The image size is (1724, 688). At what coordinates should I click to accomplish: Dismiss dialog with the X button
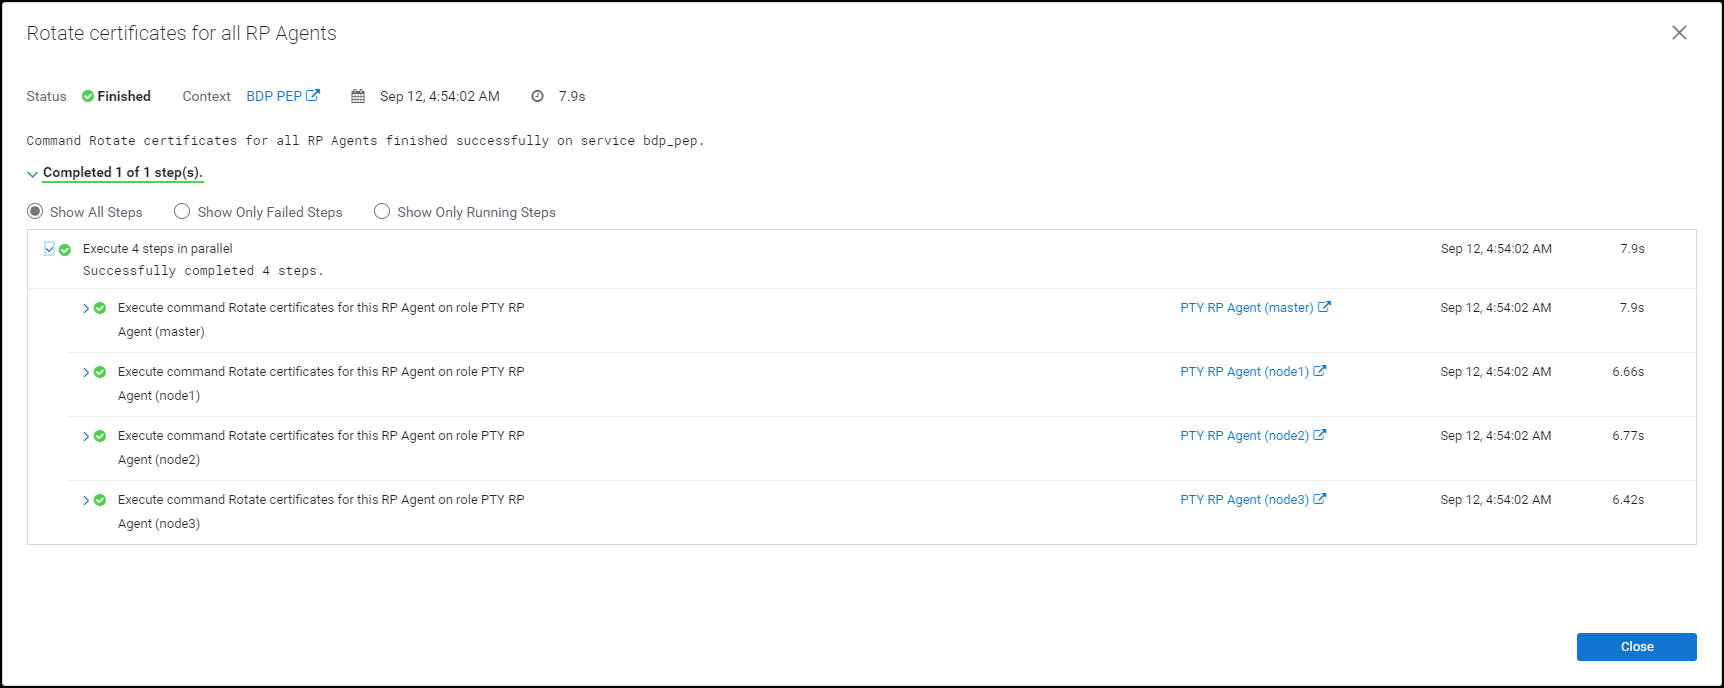click(1679, 33)
